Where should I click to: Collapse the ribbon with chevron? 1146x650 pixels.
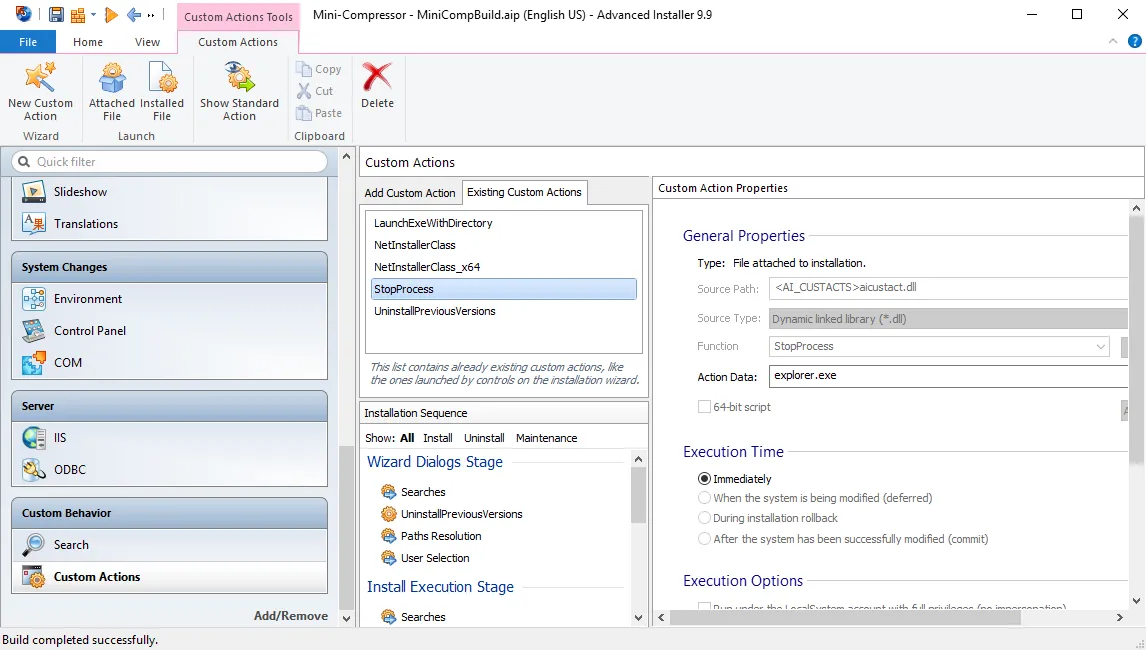pos(1112,42)
